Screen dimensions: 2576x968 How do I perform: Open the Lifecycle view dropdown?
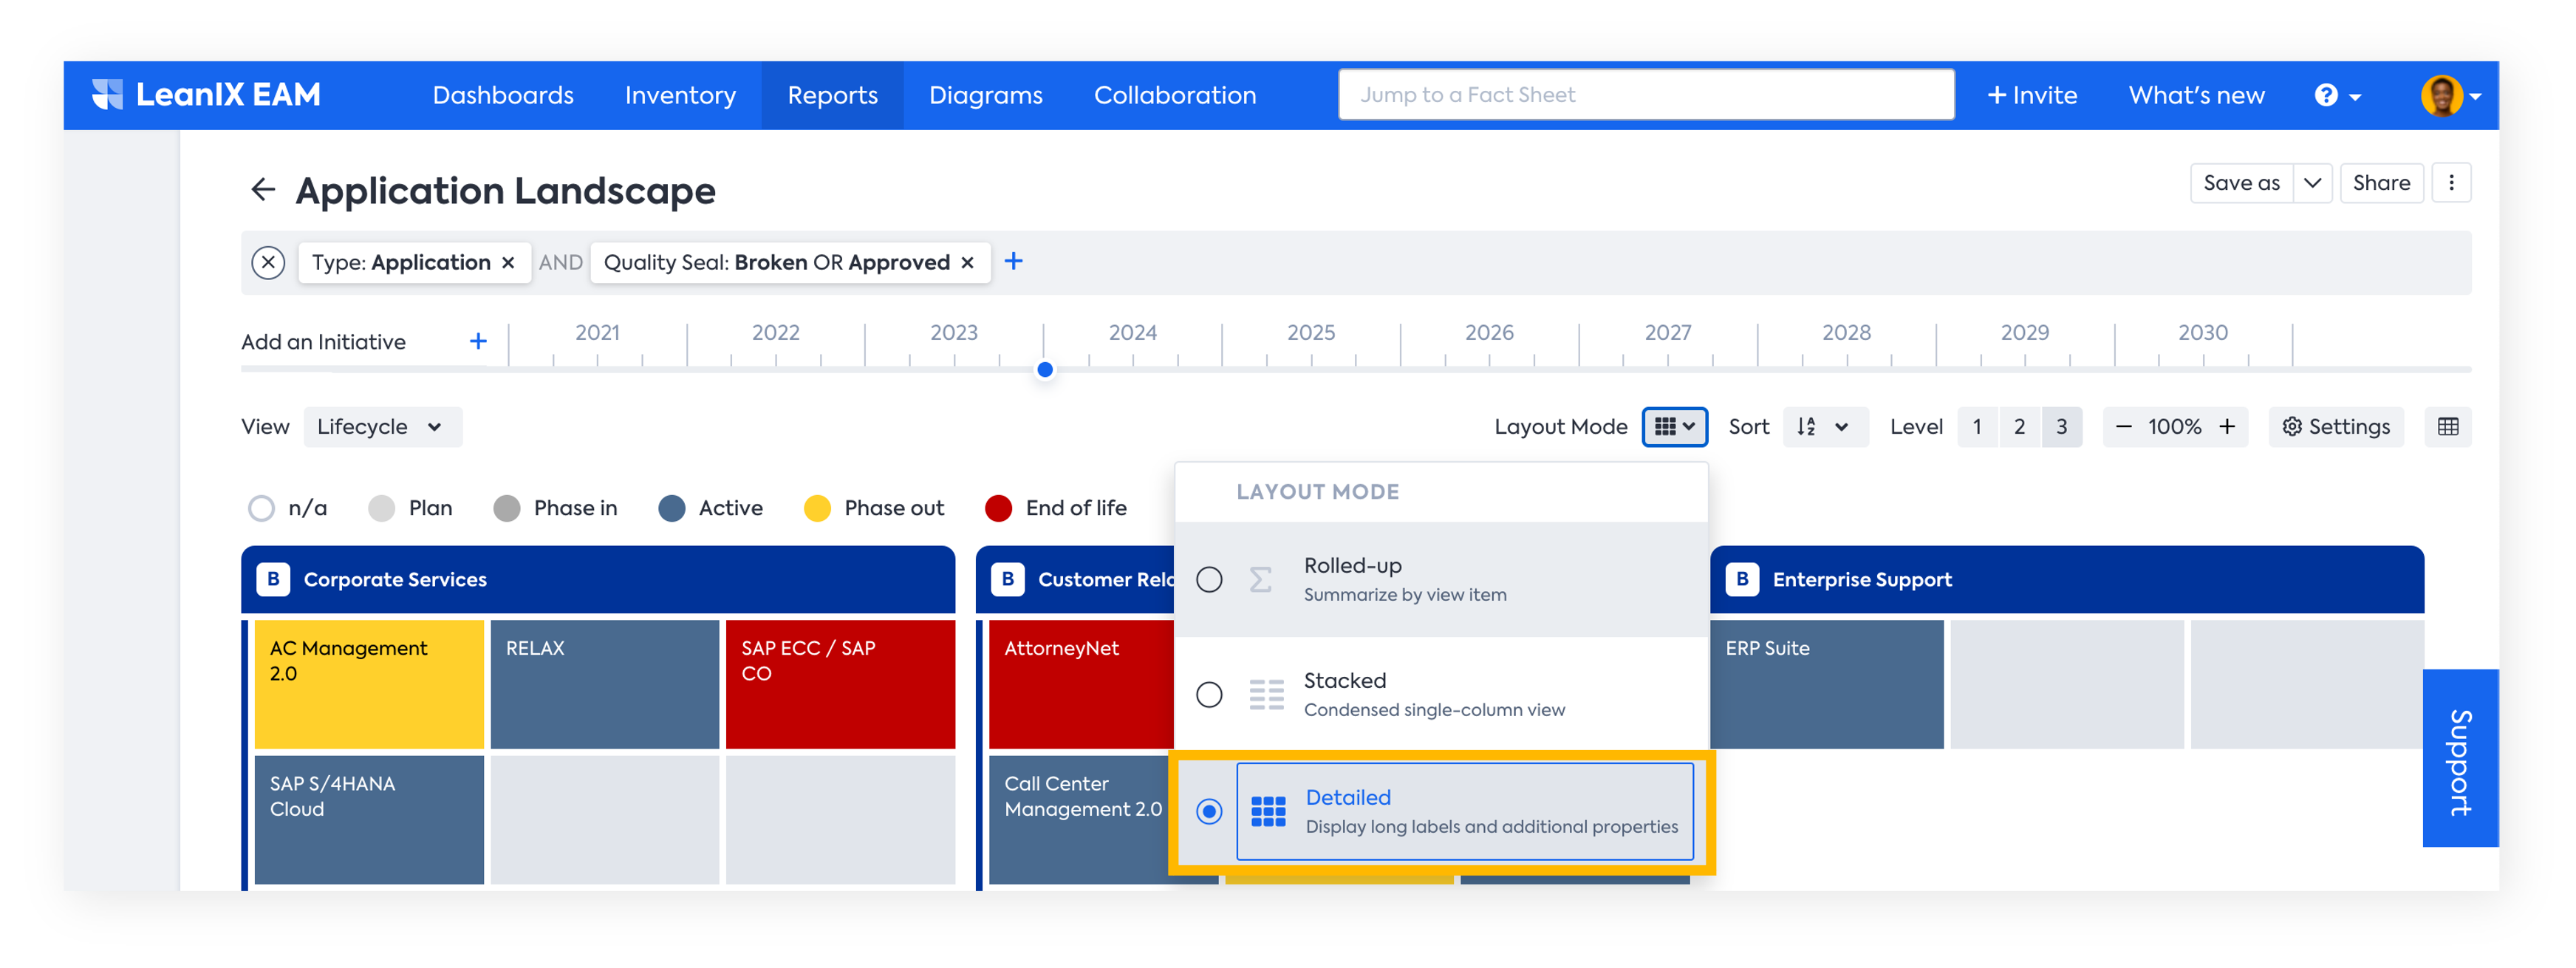click(x=382, y=427)
